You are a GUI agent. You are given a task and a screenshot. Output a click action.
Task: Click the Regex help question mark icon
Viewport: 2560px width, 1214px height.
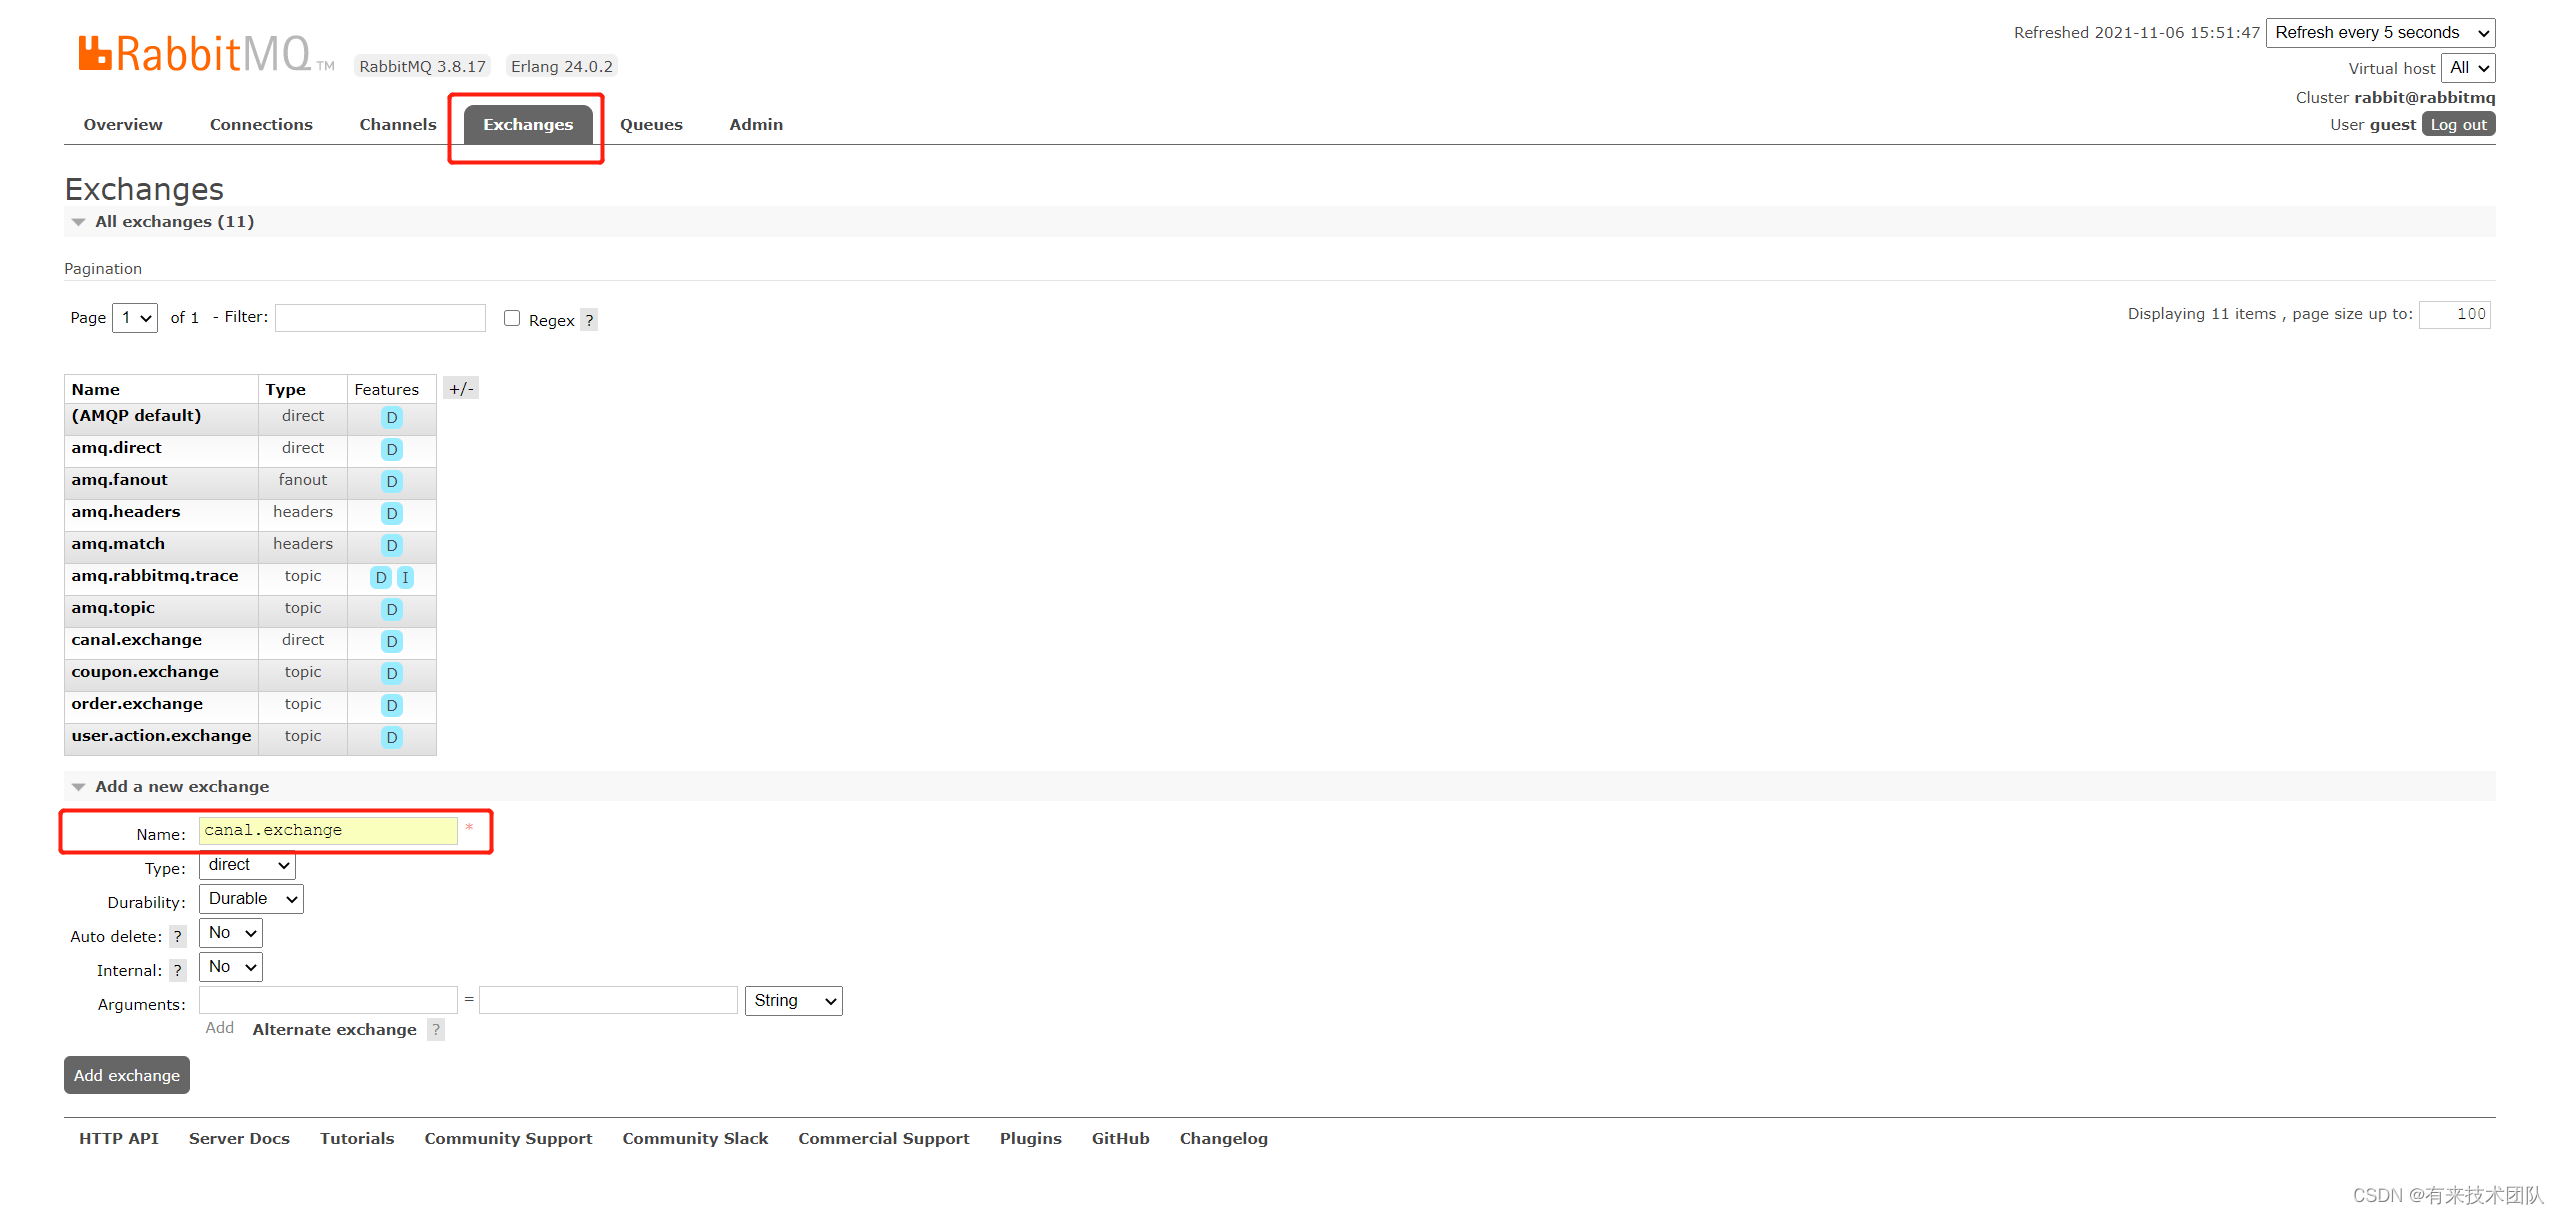pos(589,320)
